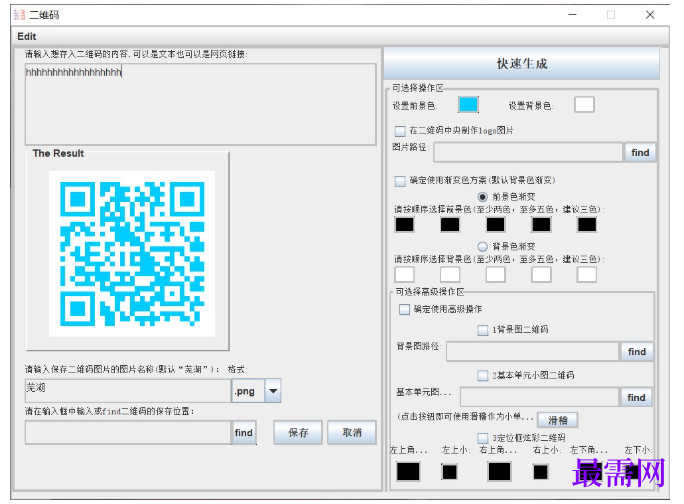Screen dimensions: 684x504
Task: Close the 二维码 window
Action: click(650, 15)
